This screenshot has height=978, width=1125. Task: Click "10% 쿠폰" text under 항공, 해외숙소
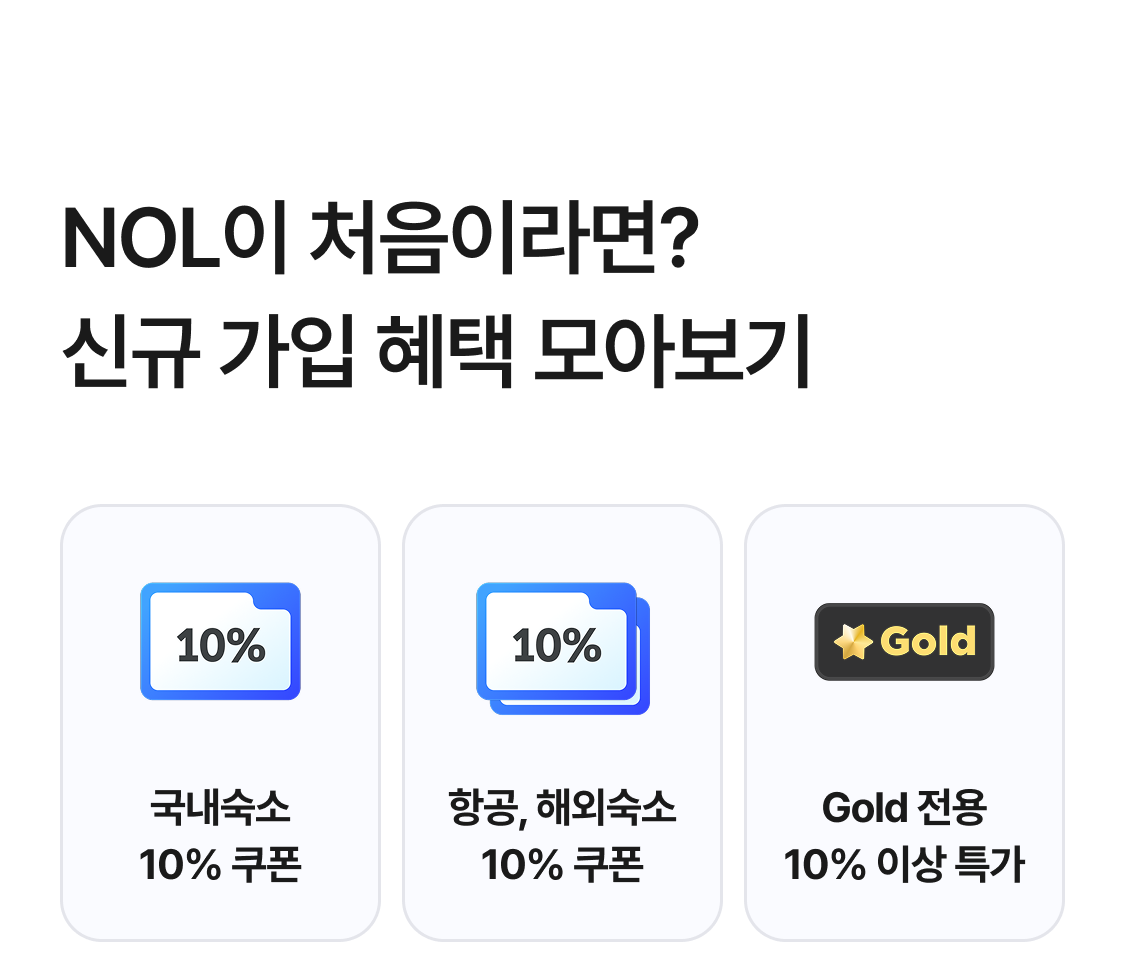point(562,865)
